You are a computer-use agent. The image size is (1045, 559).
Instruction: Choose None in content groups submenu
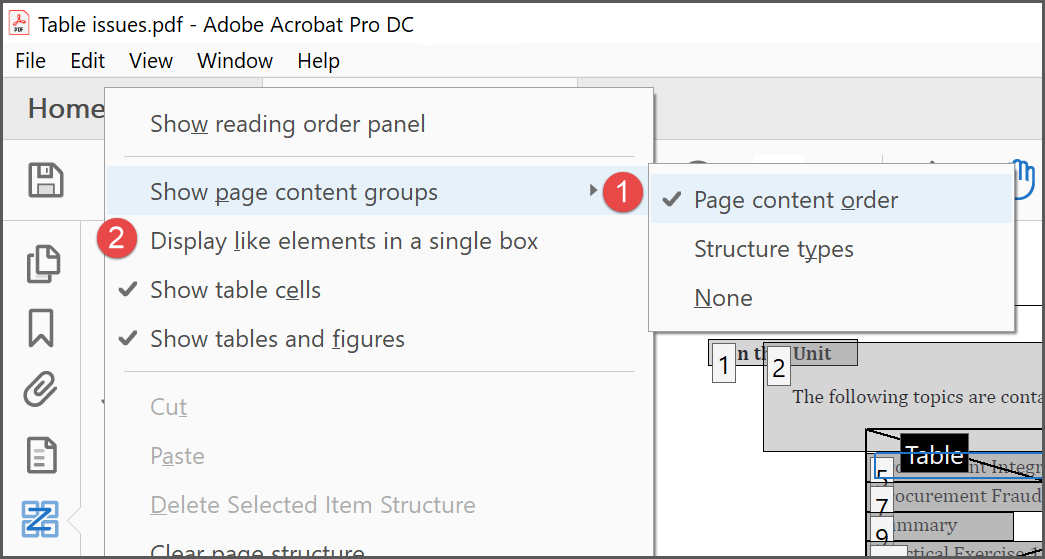click(723, 298)
